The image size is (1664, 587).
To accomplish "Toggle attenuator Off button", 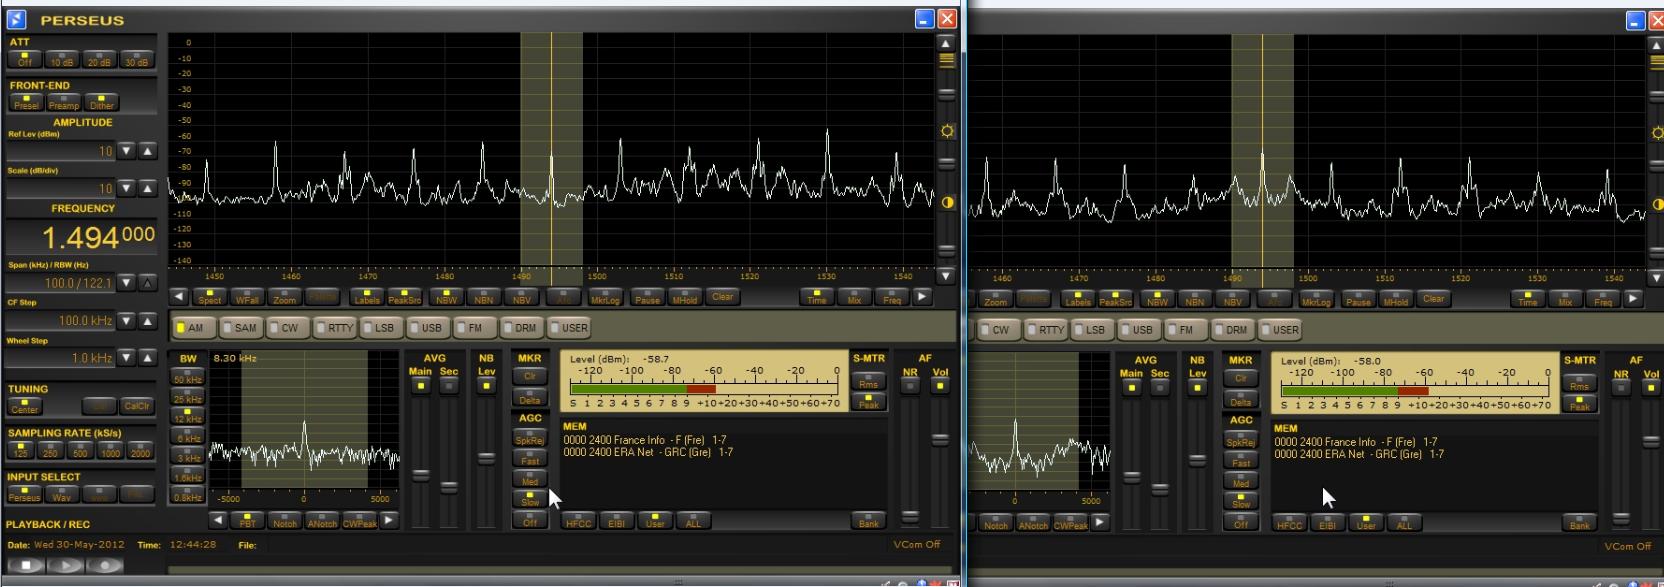I will click(x=25, y=59).
